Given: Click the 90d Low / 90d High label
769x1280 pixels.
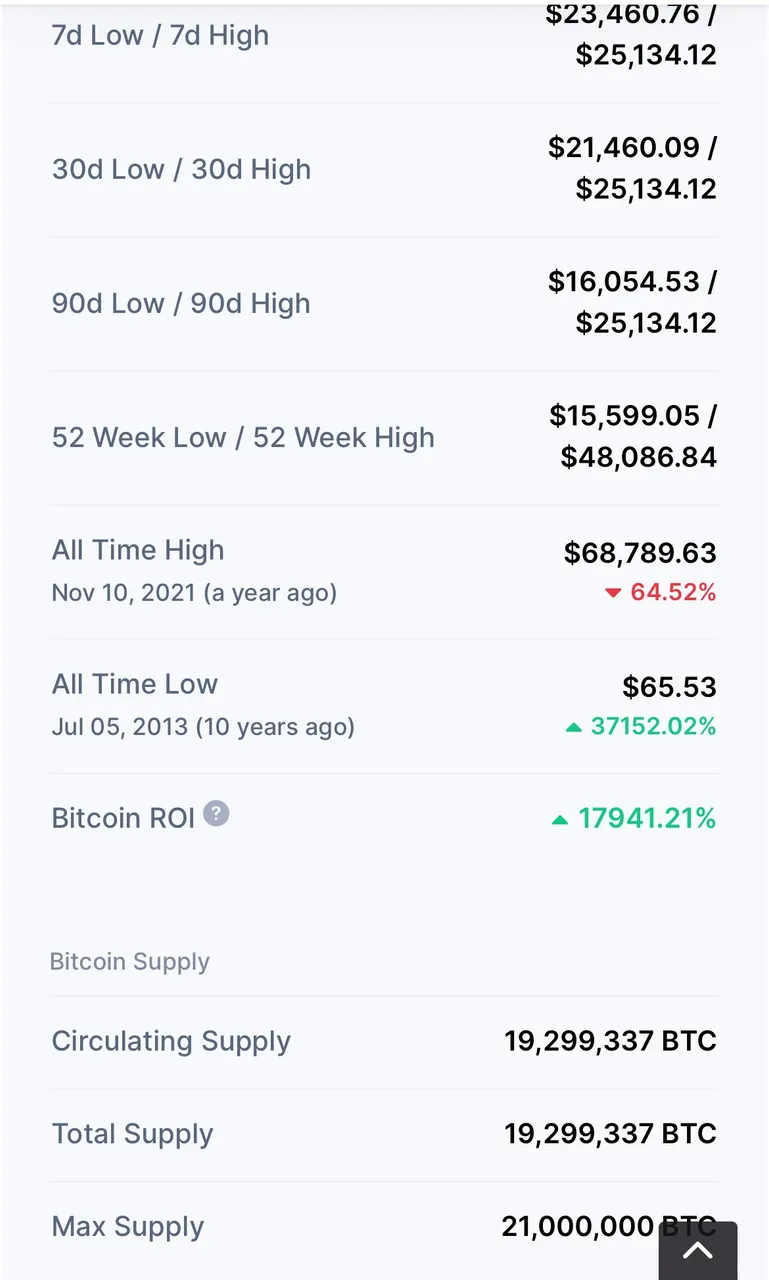Looking at the screenshot, I should 181,304.
